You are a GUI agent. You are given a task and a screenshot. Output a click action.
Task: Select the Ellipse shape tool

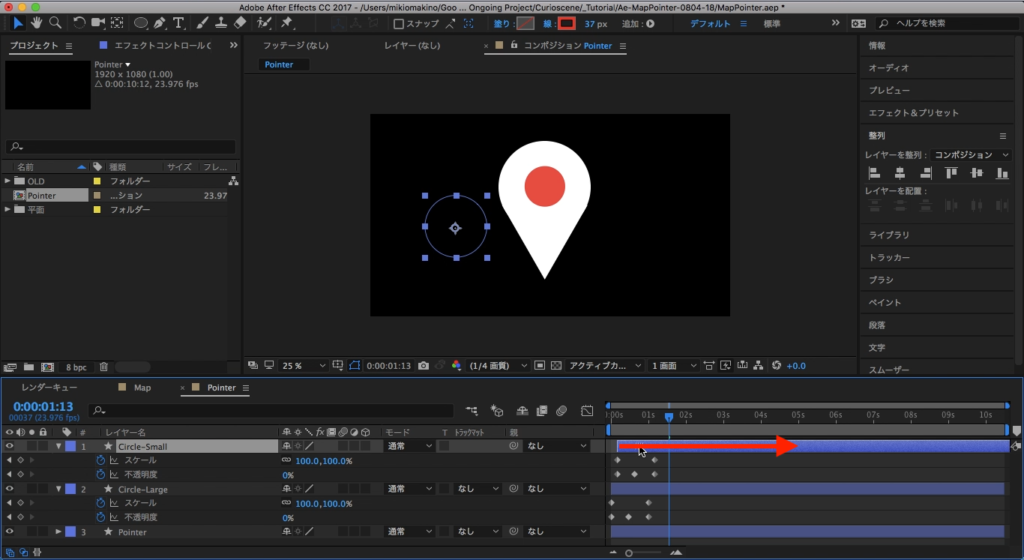[141, 23]
